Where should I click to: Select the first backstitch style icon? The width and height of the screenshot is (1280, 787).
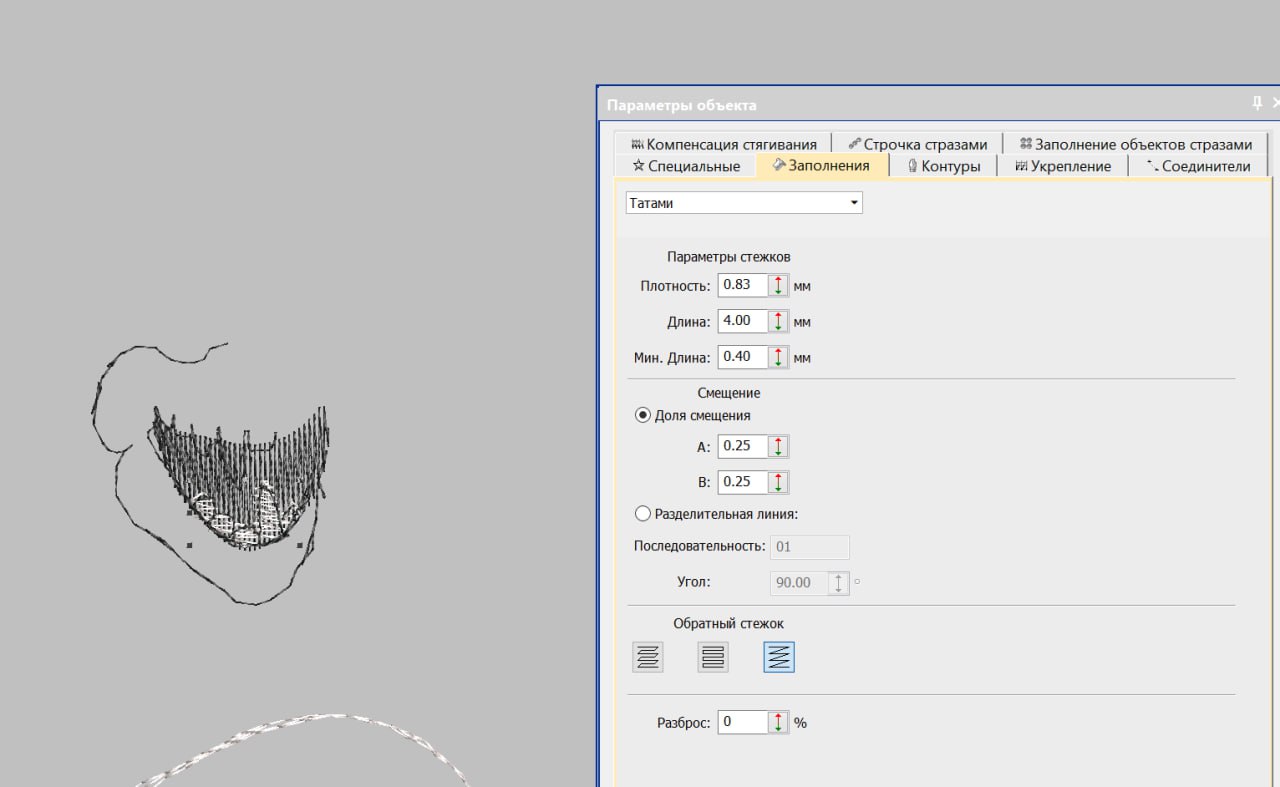648,657
